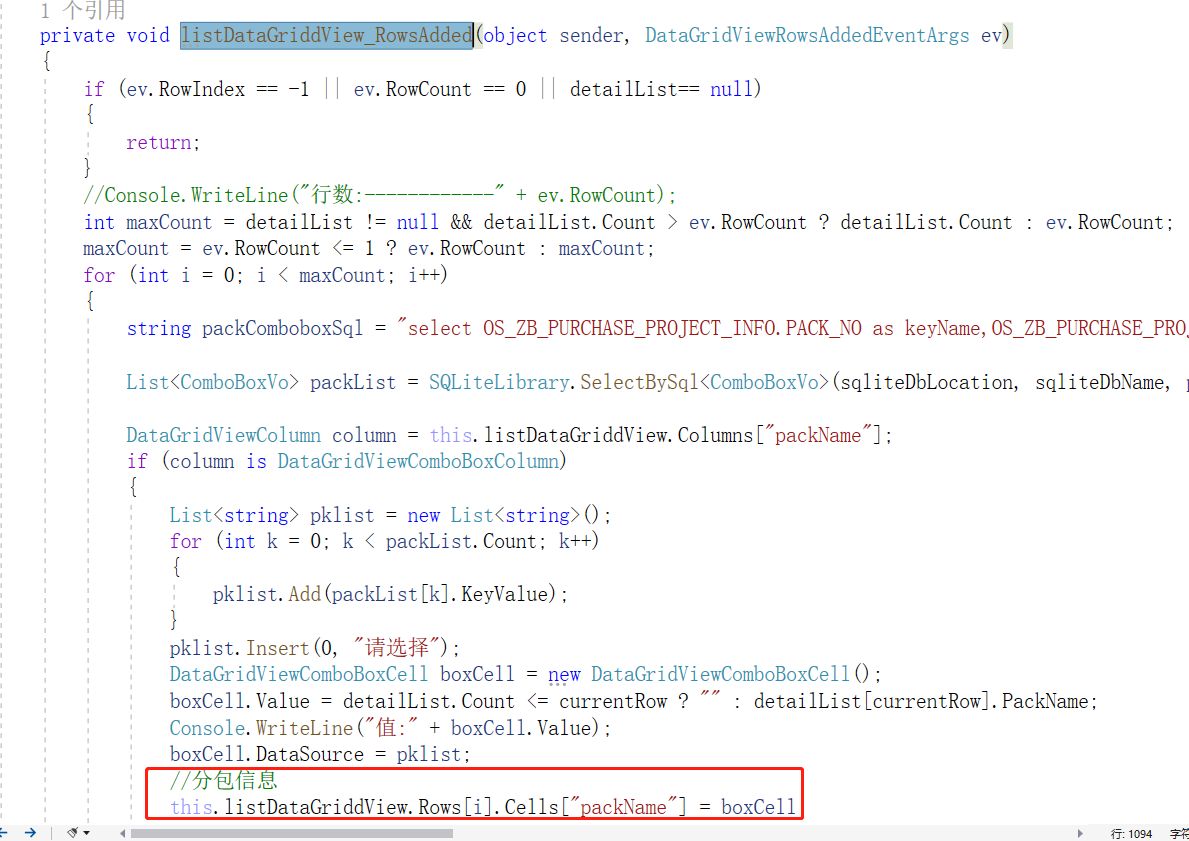Click the DataGridViewRowsAddedEventArgs parameter type
The height and width of the screenshot is (841, 1189).
click(807, 36)
